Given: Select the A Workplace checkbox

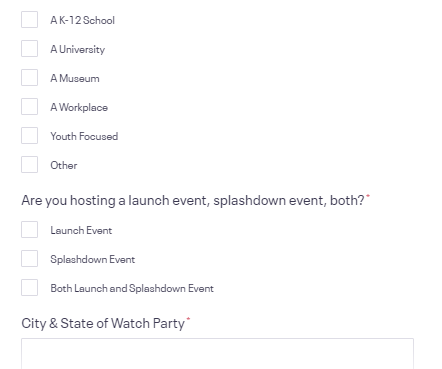Looking at the screenshot, I should (x=29, y=107).
